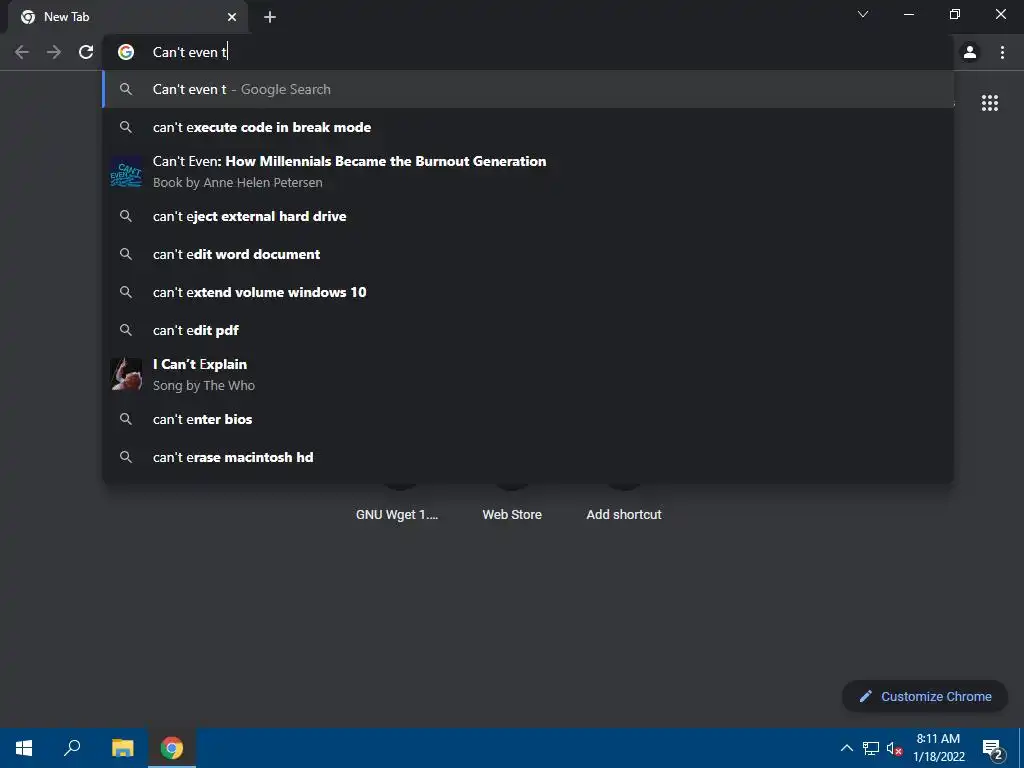1024x768 pixels.
Task: Click the Forward navigation arrow
Action: coord(54,52)
